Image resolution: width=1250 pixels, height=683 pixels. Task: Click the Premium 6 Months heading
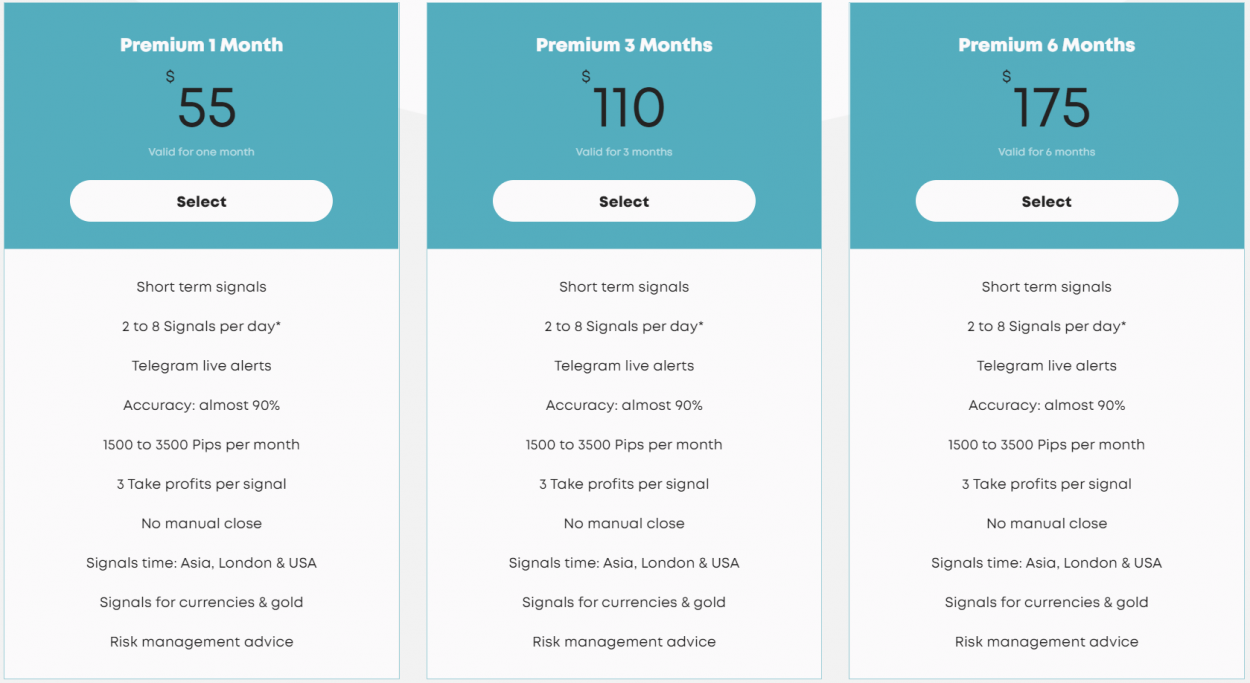[x=1047, y=45]
